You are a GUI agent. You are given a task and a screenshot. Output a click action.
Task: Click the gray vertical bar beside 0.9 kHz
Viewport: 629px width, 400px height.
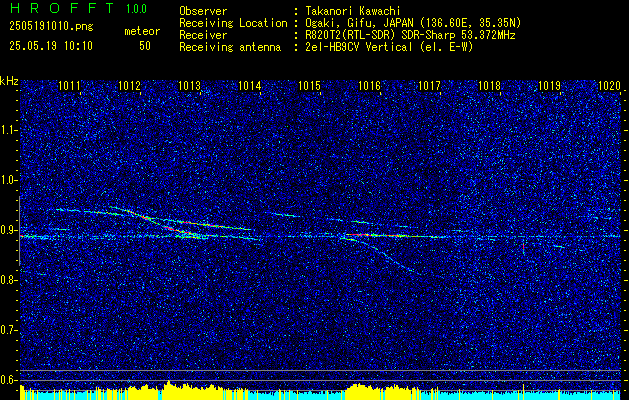(19, 231)
